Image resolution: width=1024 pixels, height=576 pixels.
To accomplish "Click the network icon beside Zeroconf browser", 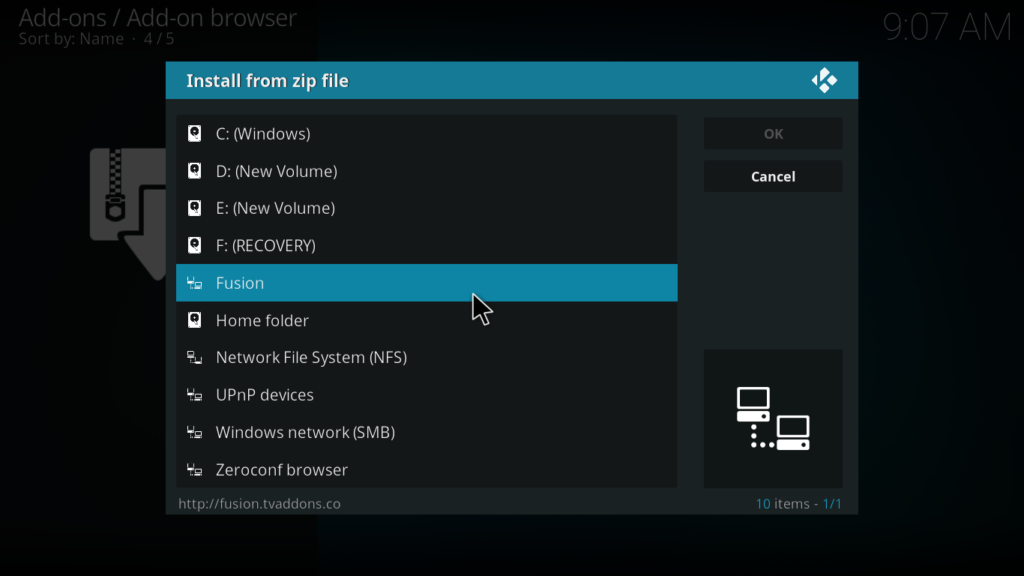I will tap(195, 470).
